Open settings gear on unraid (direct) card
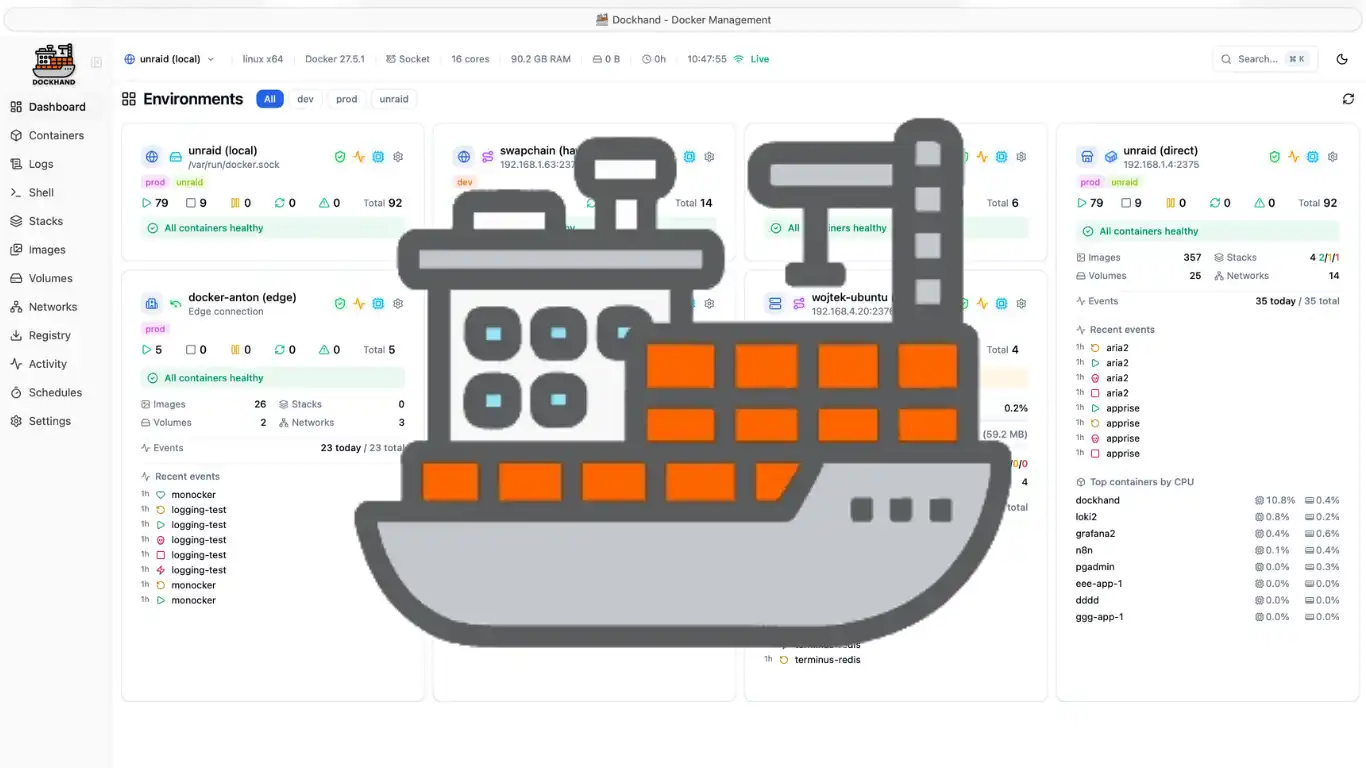Image resolution: width=1366 pixels, height=768 pixels. [1333, 157]
